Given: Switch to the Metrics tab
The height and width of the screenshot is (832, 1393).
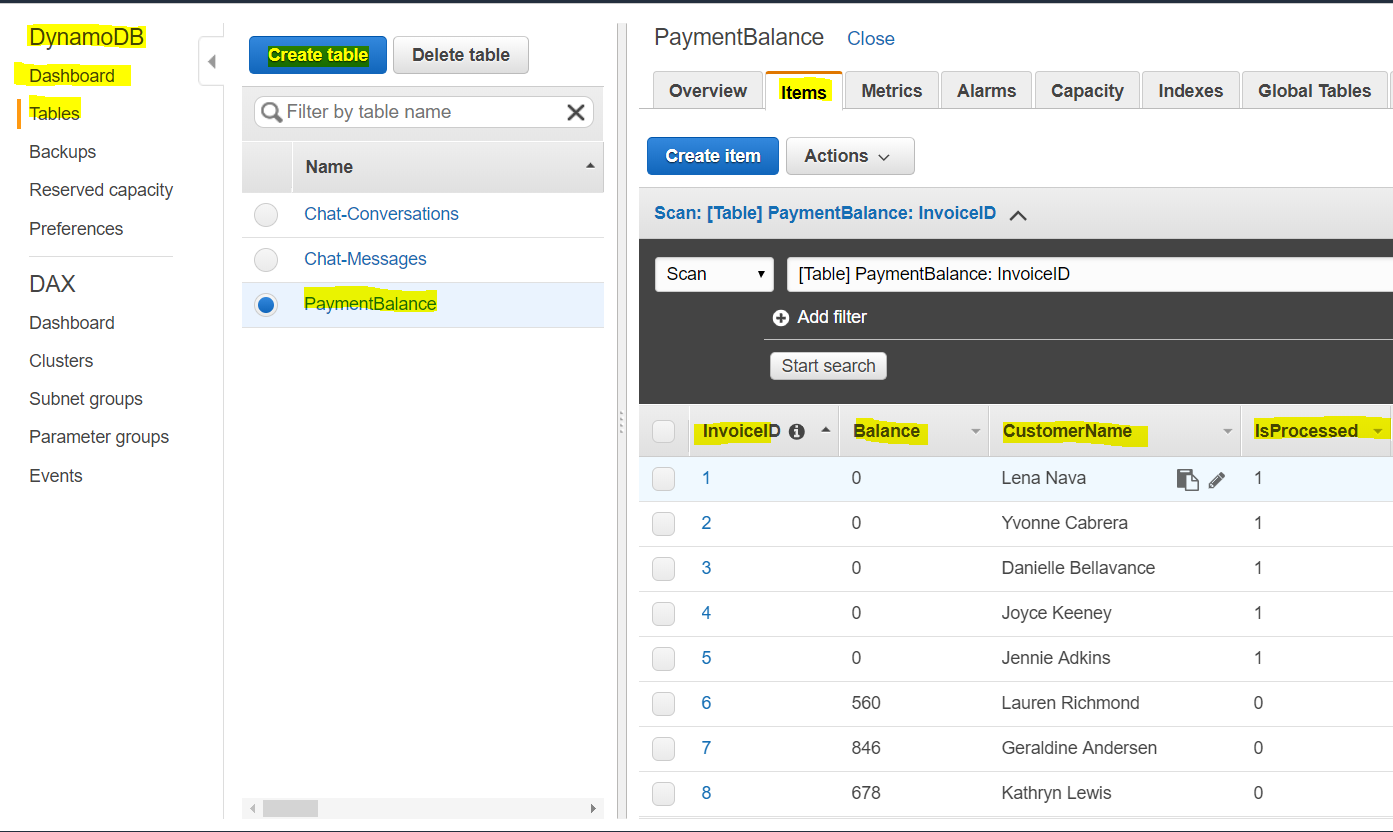Looking at the screenshot, I should pos(892,91).
